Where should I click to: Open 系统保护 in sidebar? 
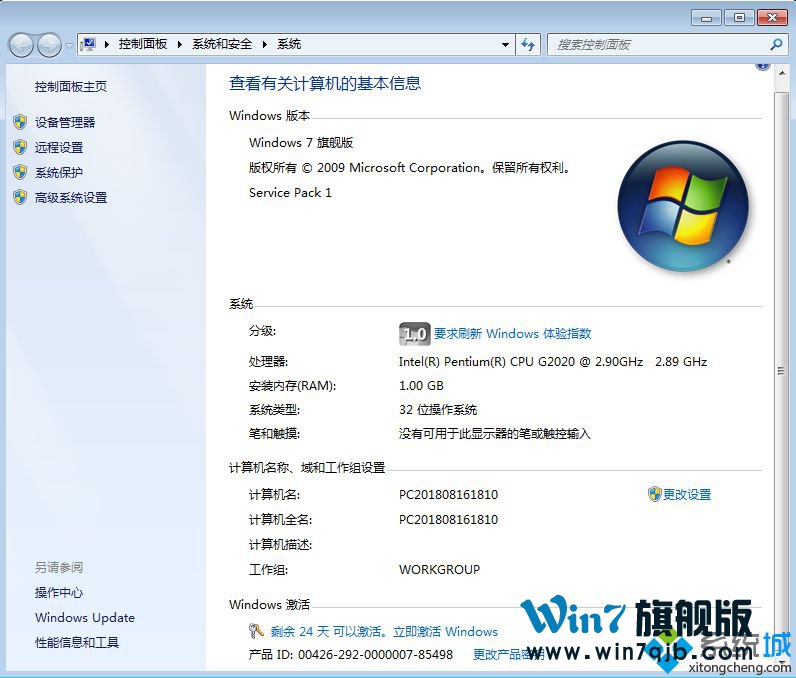coord(59,173)
